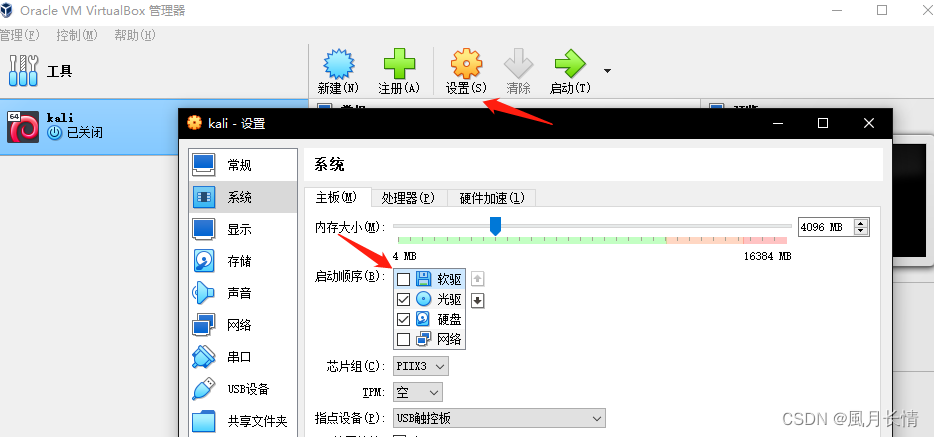Select the 光驱 optical disc icon in boot order

424,299
